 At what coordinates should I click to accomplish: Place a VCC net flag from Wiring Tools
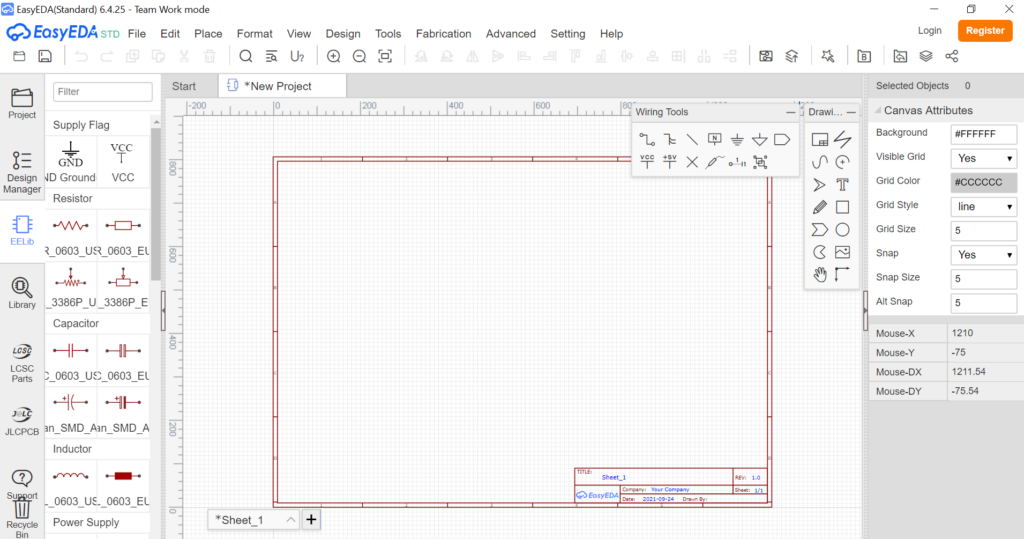pyautogui.click(x=647, y=161)
